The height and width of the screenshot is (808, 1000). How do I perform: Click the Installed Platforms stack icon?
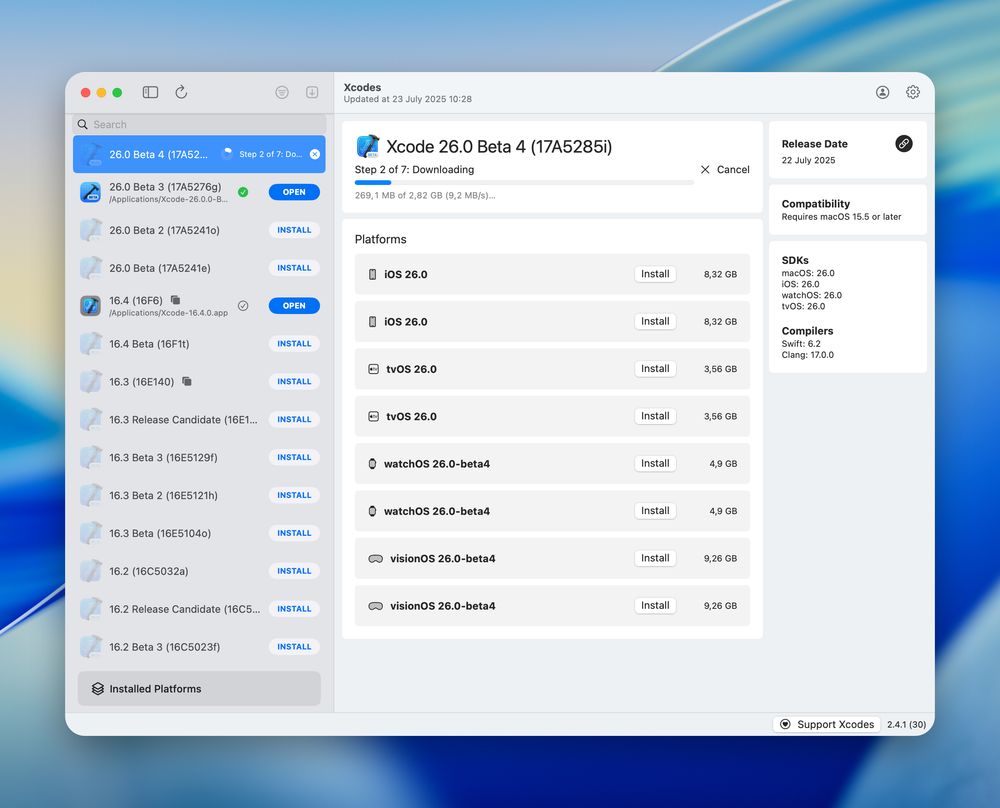[98, 689]
